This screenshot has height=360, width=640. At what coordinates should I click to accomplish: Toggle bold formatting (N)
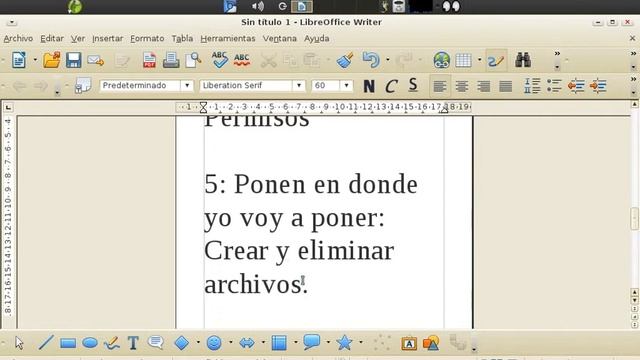coord(369,86)
